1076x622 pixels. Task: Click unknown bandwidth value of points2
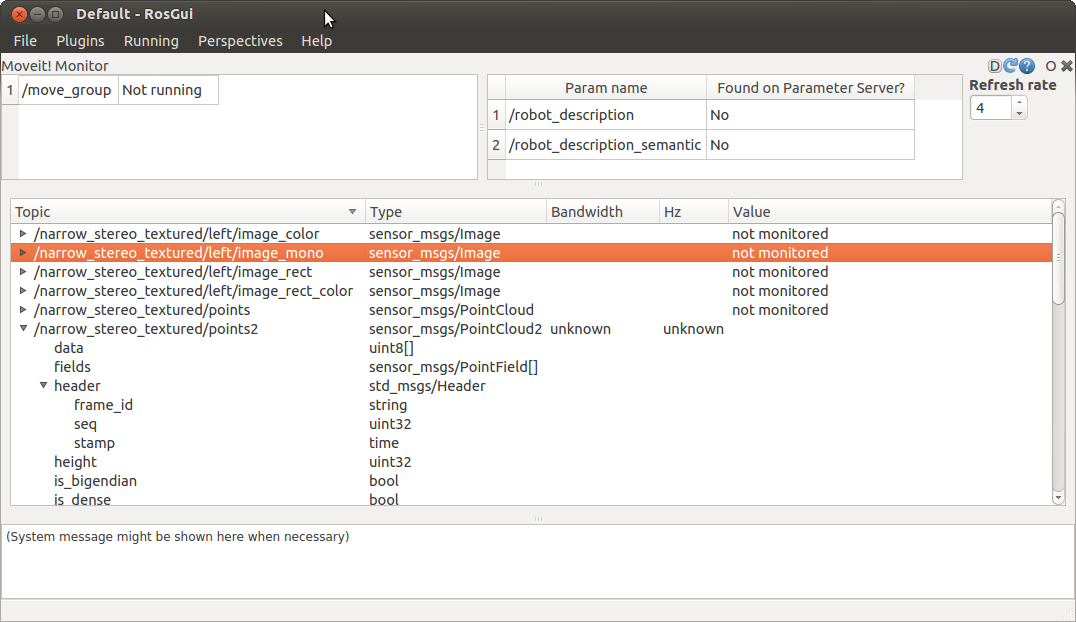point(581,329)
